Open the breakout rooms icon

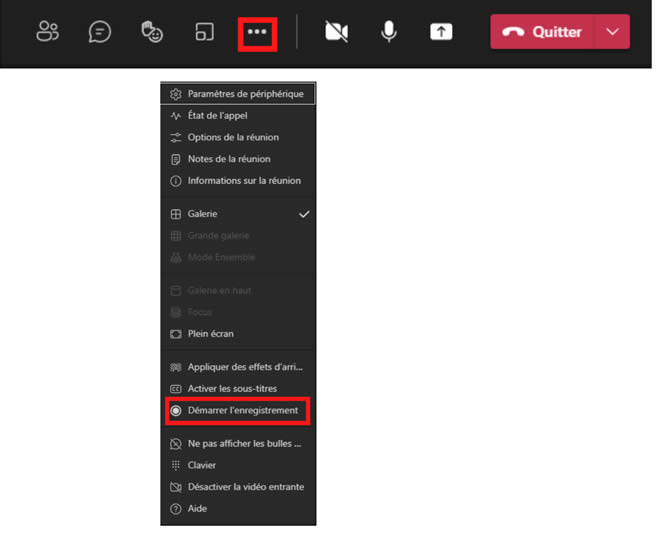coord(205,32)
